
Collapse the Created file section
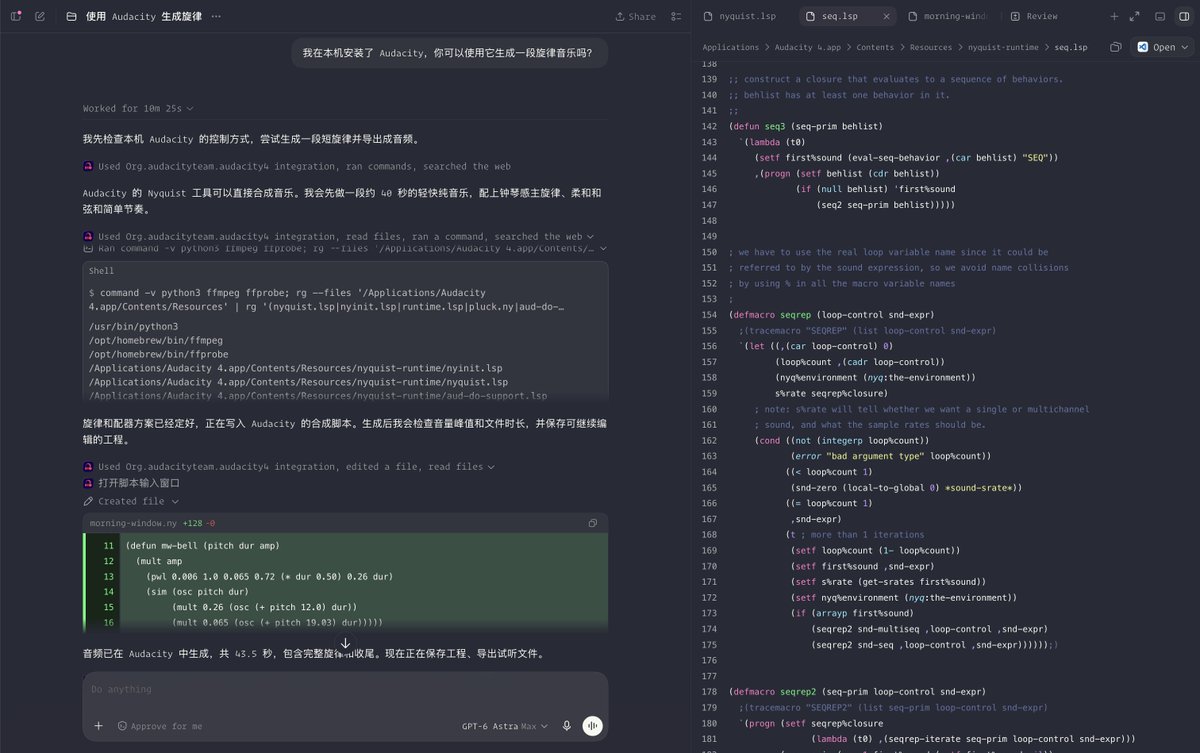(131, 501)
